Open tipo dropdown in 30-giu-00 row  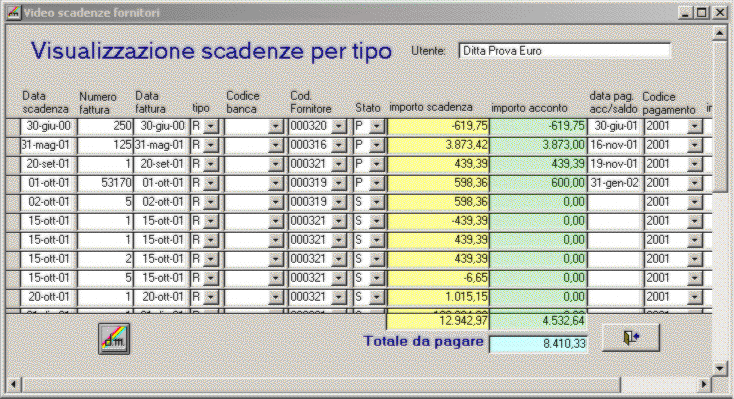pyautogui.click(x=211, y=126)
